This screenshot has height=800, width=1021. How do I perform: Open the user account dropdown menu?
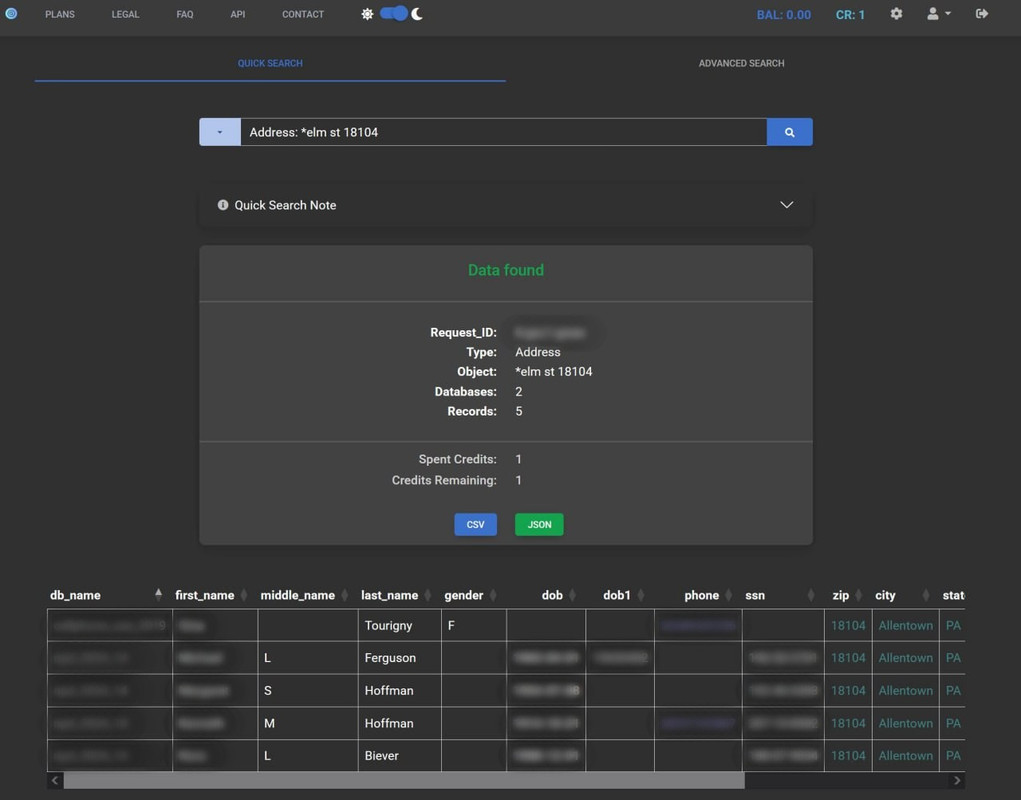(938, 14)
